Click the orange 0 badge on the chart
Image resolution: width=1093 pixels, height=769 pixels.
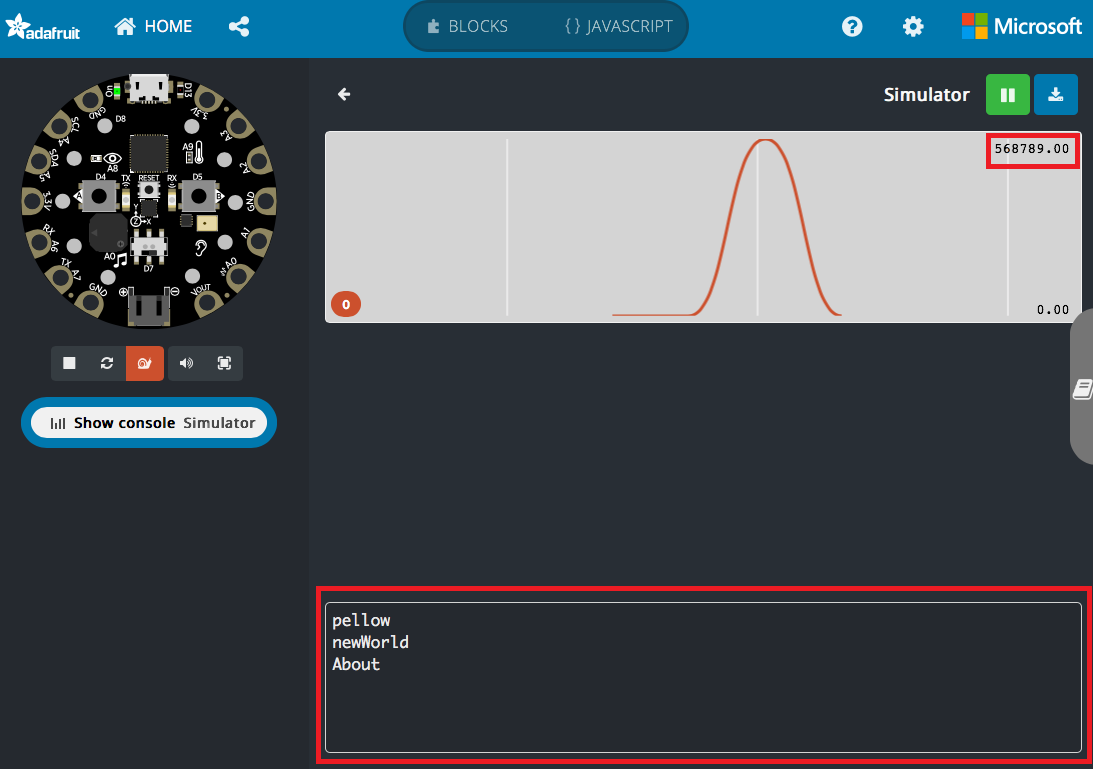[346, 303]
